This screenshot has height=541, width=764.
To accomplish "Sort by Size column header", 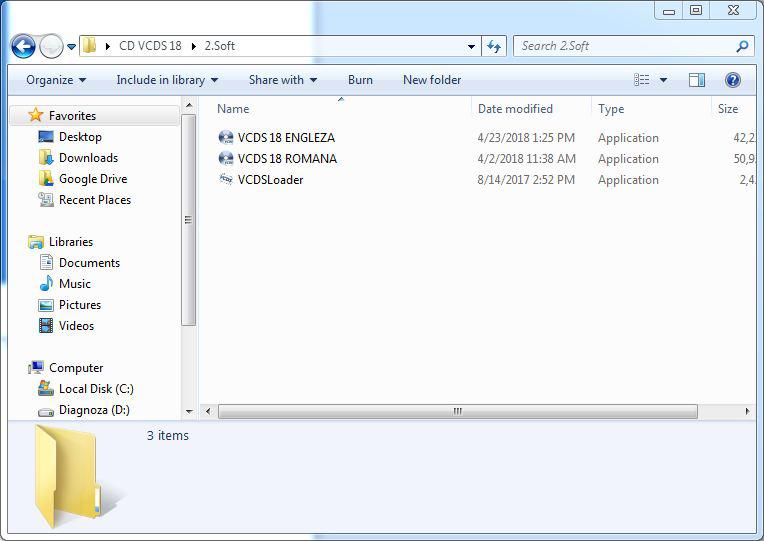I will [728, 109].
